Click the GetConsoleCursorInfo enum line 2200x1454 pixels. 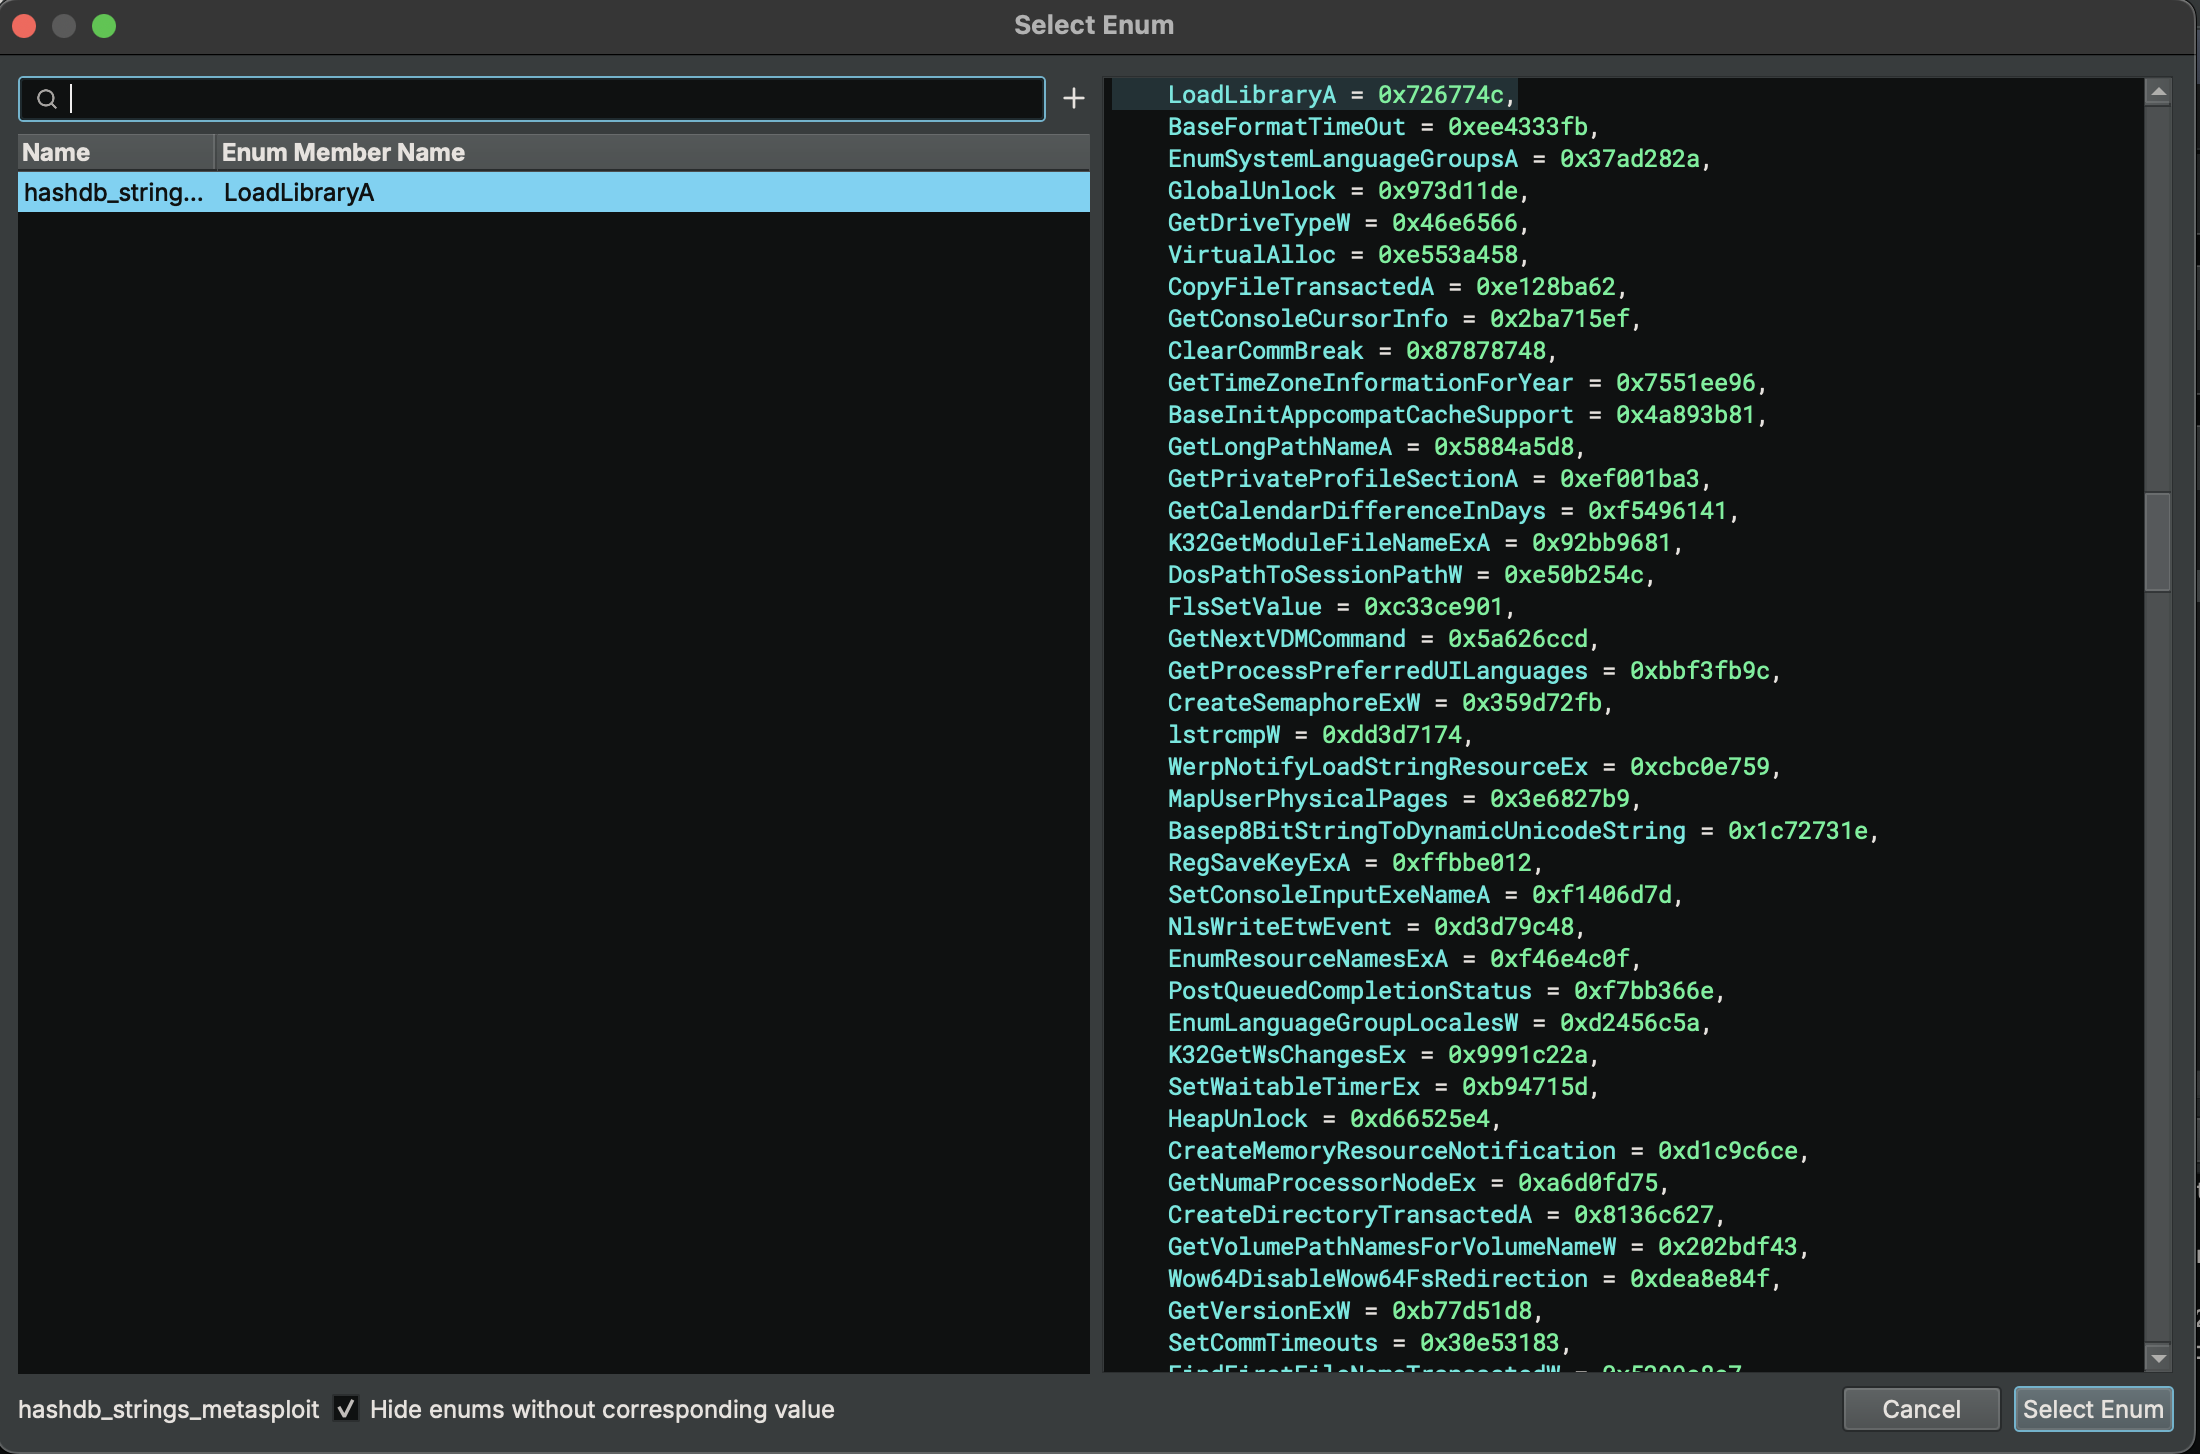tap(1404, 319)
